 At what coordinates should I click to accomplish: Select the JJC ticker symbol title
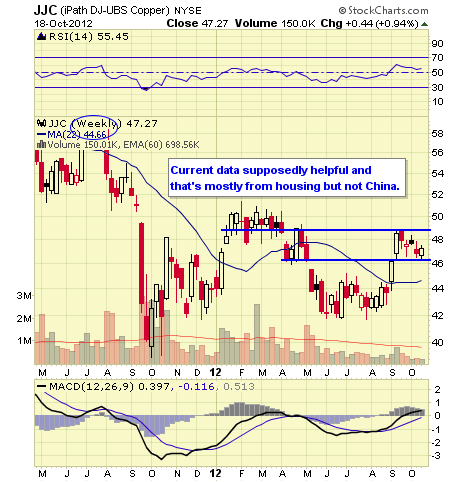(46, 11)
